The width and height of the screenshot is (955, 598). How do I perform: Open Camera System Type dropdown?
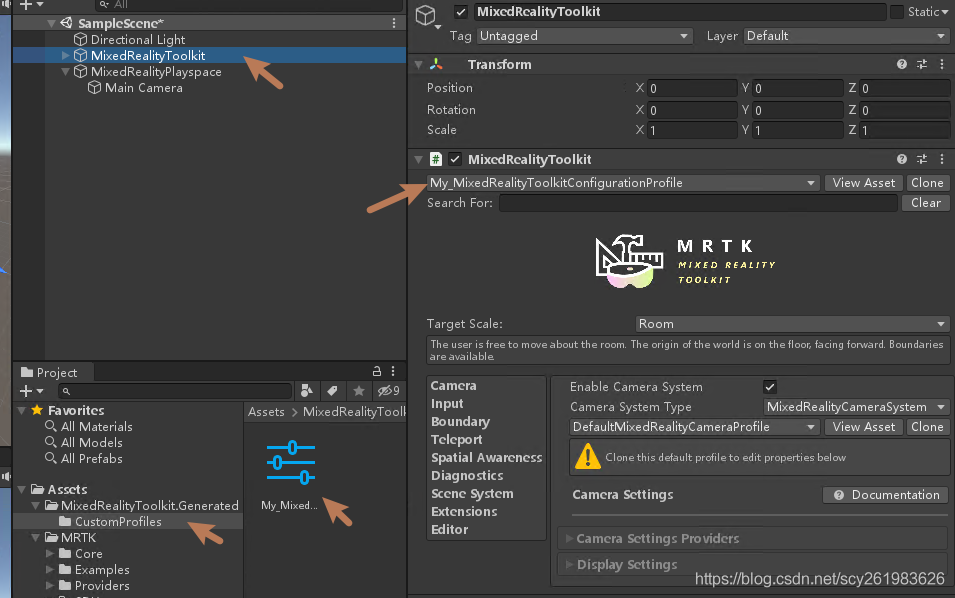point(856,407)
